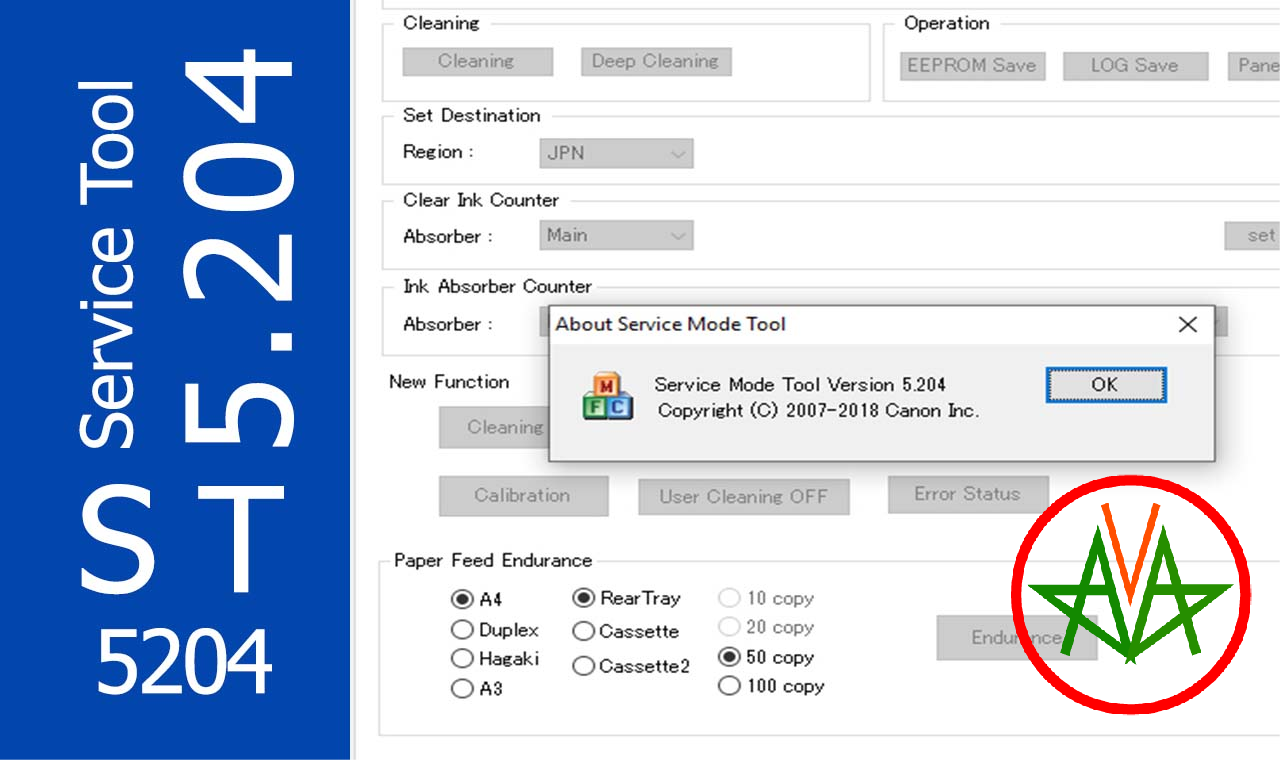Select the Duplex radio button

(462, 630)
